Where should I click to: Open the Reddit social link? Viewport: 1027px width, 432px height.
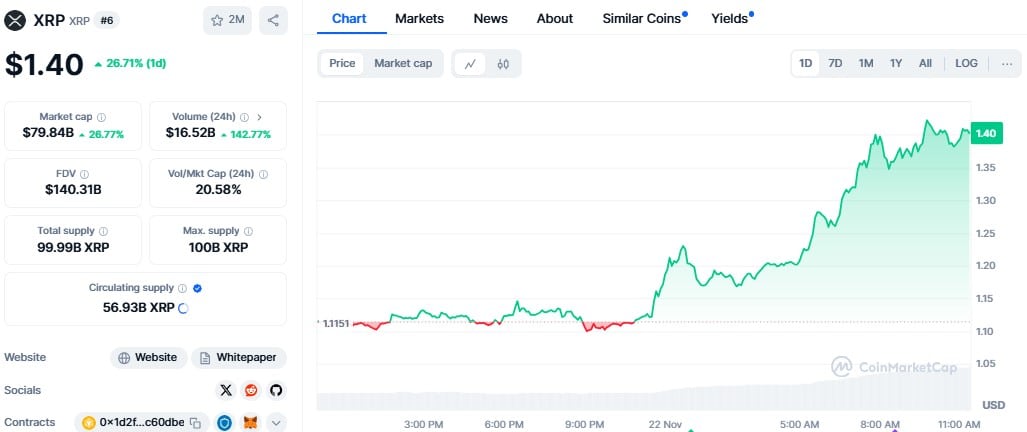click(x=251, y=391)
